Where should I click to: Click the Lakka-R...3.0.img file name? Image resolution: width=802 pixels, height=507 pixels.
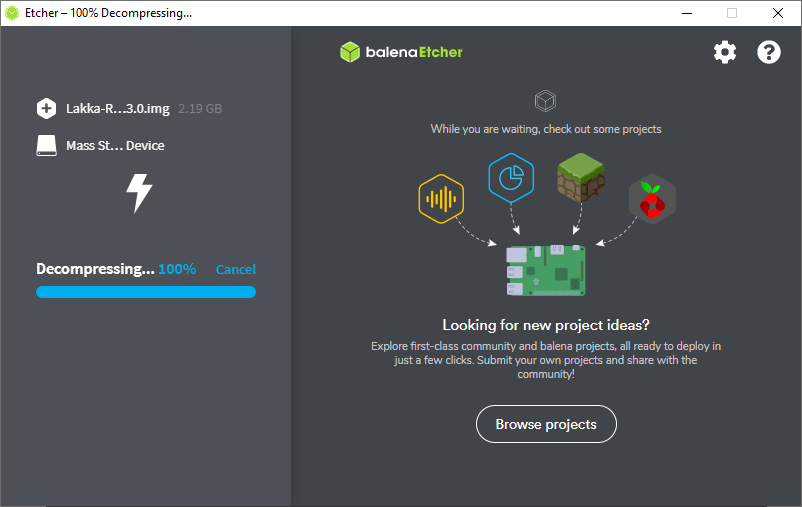coord(118,108)
